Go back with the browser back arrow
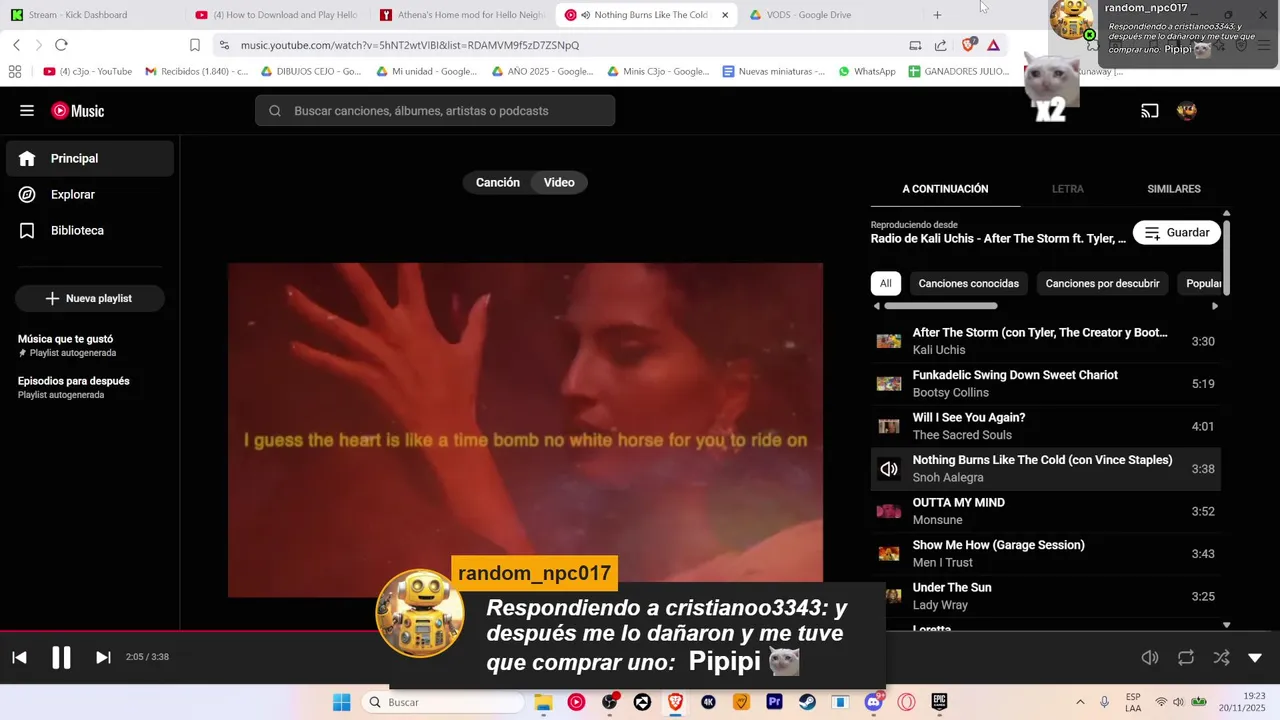The height and width of the screenshot is (720, 1280). (x=16, y=45)
